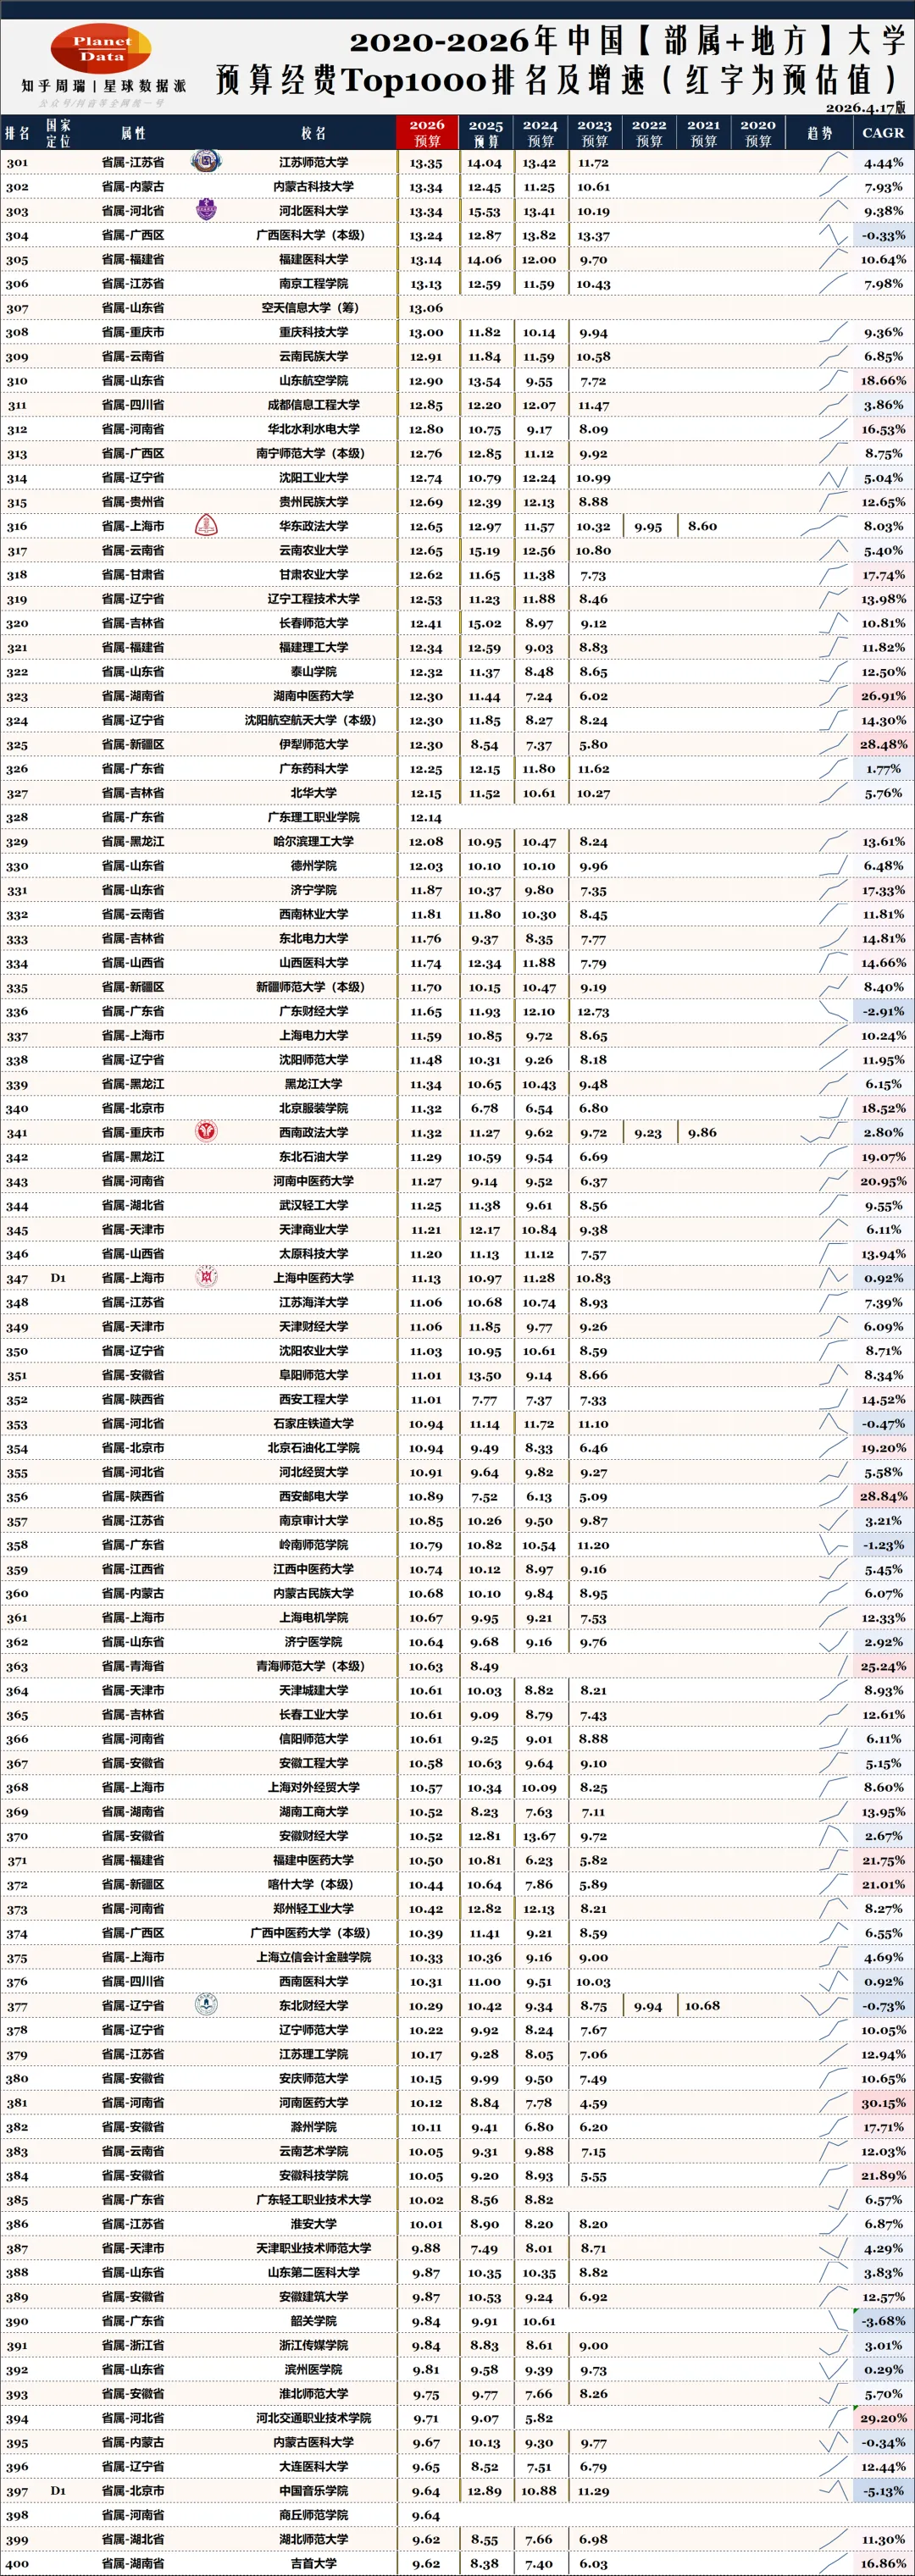
Task: Select the school name 贵州民族大学
Action: pos(313,501)
